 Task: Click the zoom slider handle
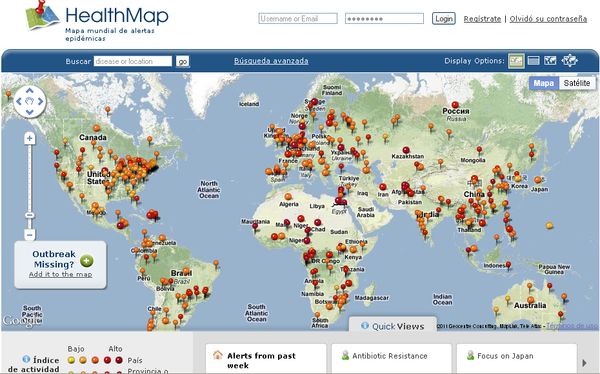coord(29,216)
